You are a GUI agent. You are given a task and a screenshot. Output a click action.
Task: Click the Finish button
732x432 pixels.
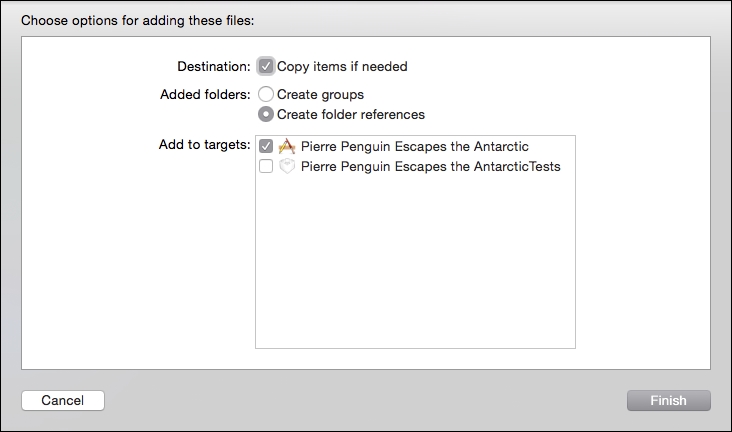pos(669,401)
